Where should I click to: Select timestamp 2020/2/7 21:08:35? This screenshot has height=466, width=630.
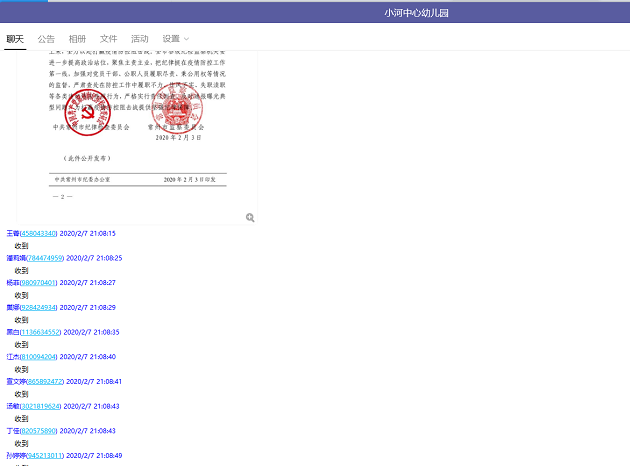[92, 332]
